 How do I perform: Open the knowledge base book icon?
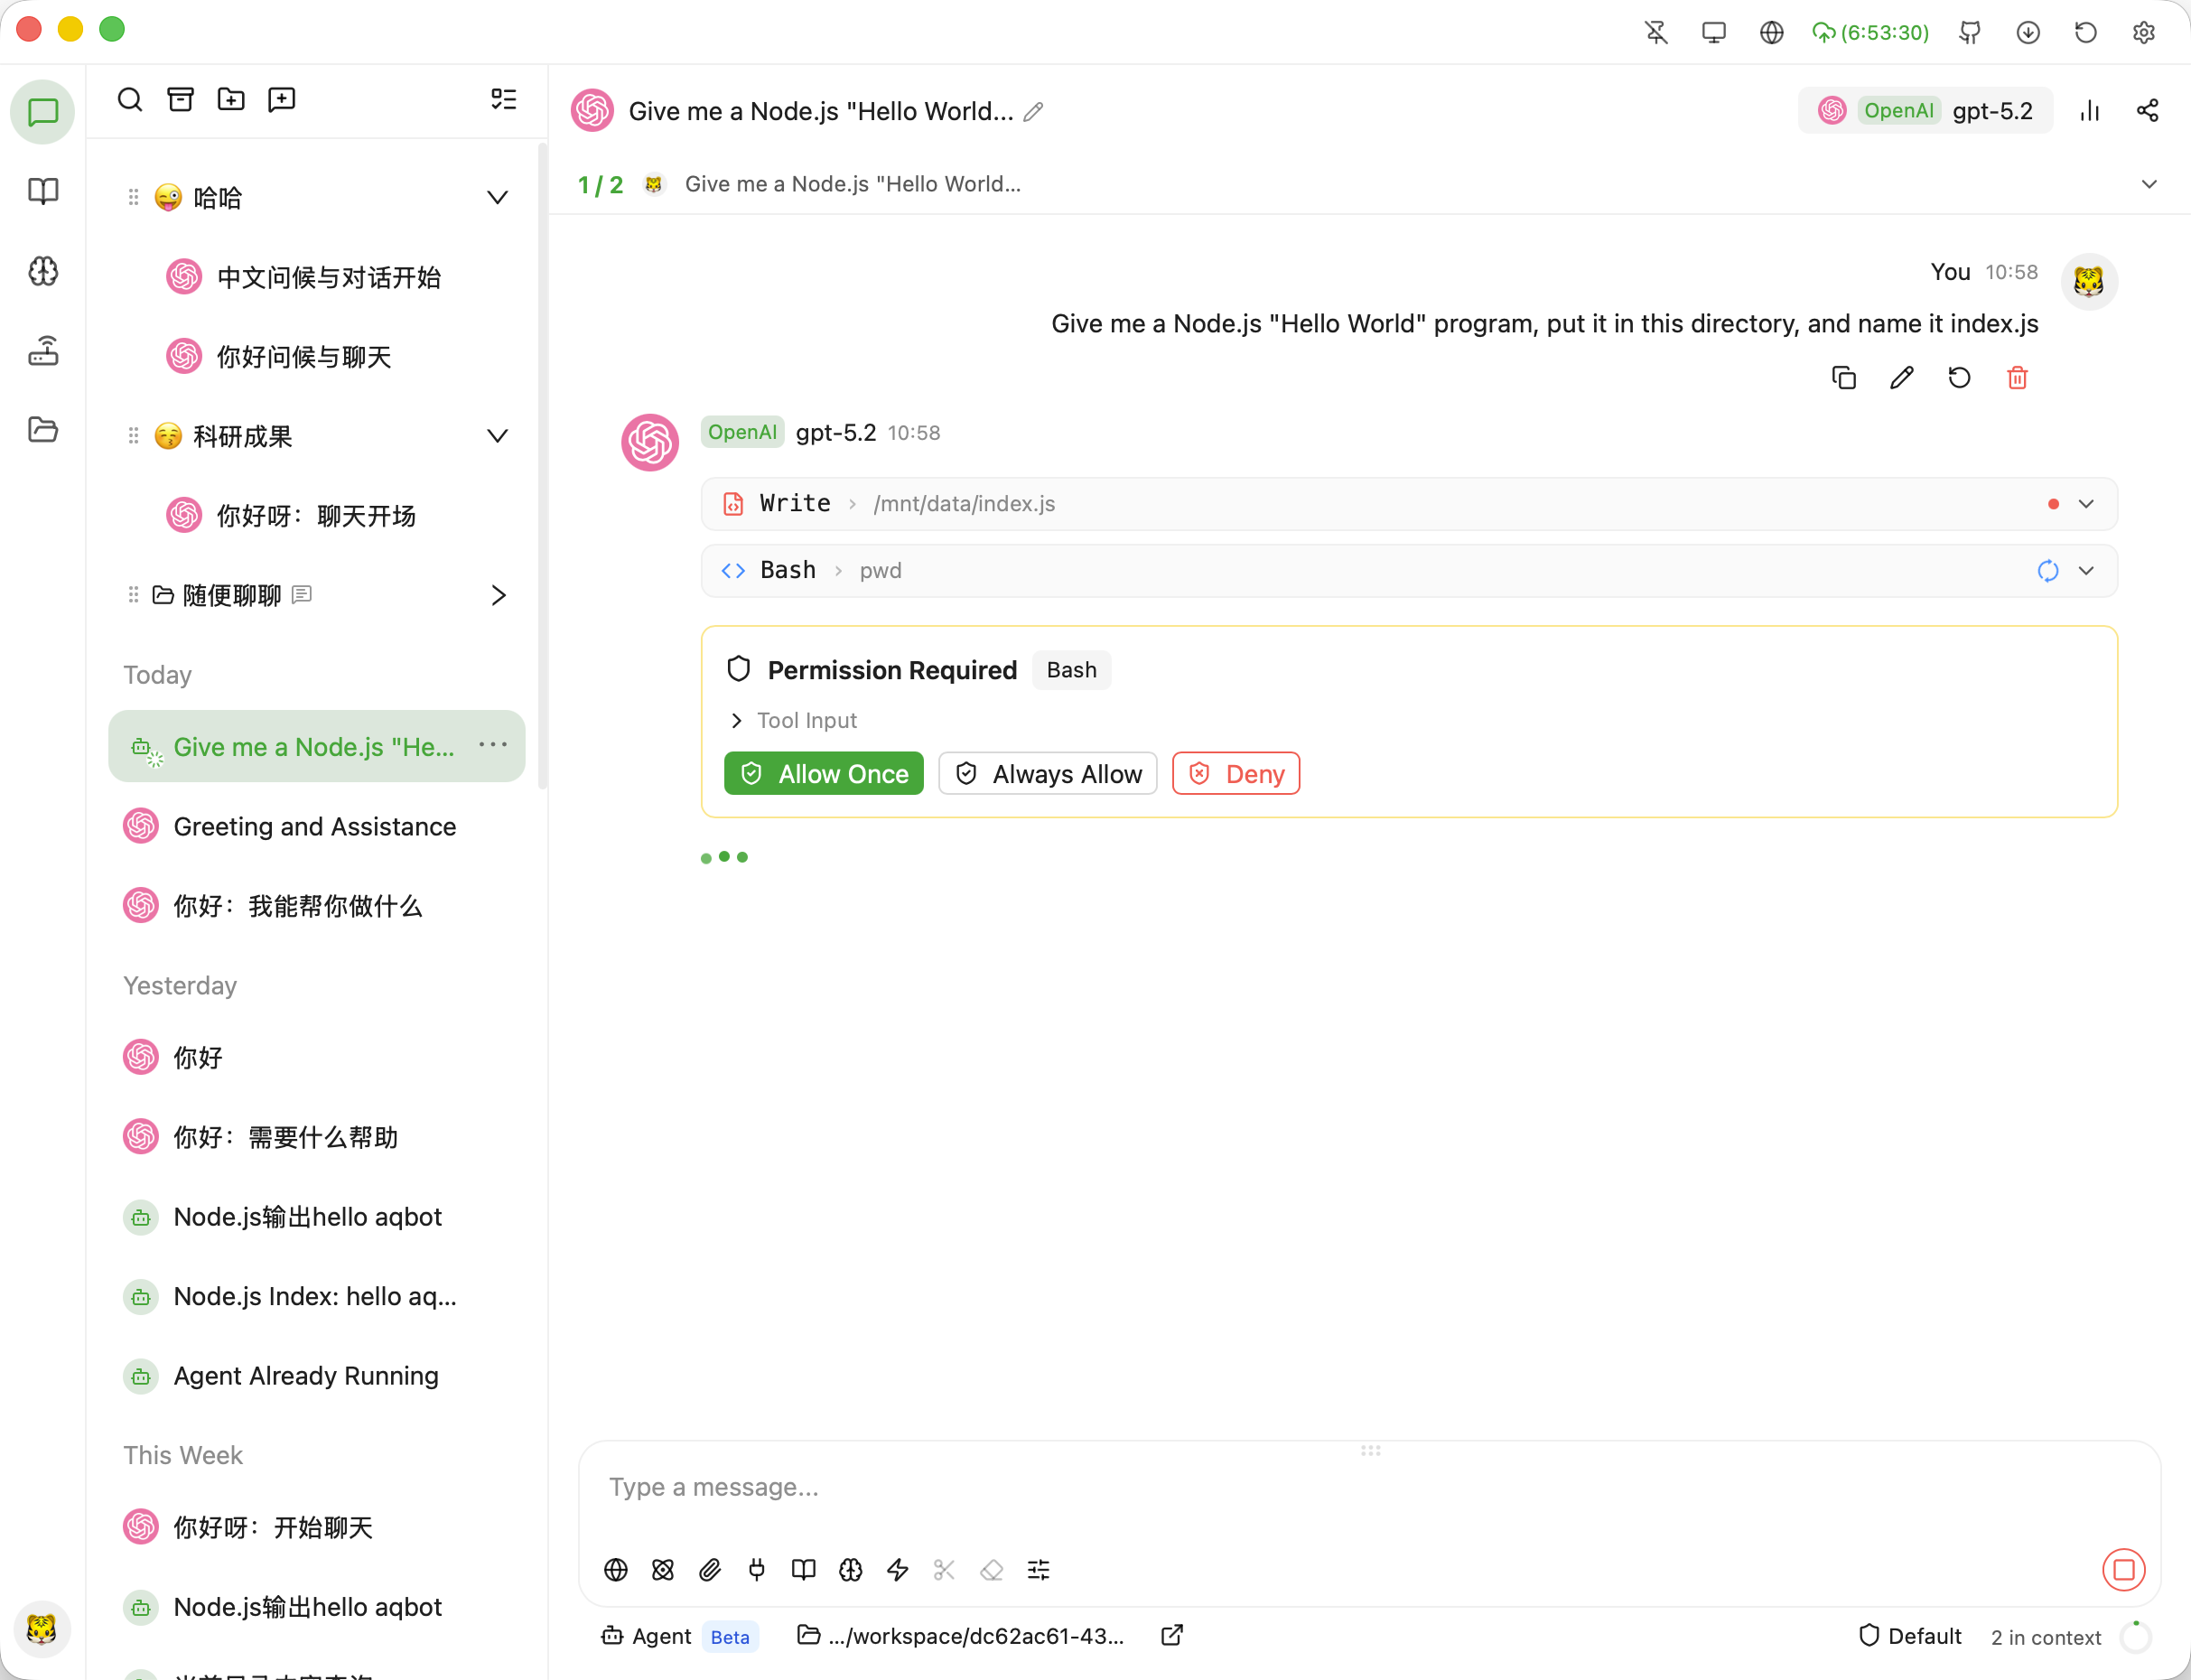(x=803, y=1570)
